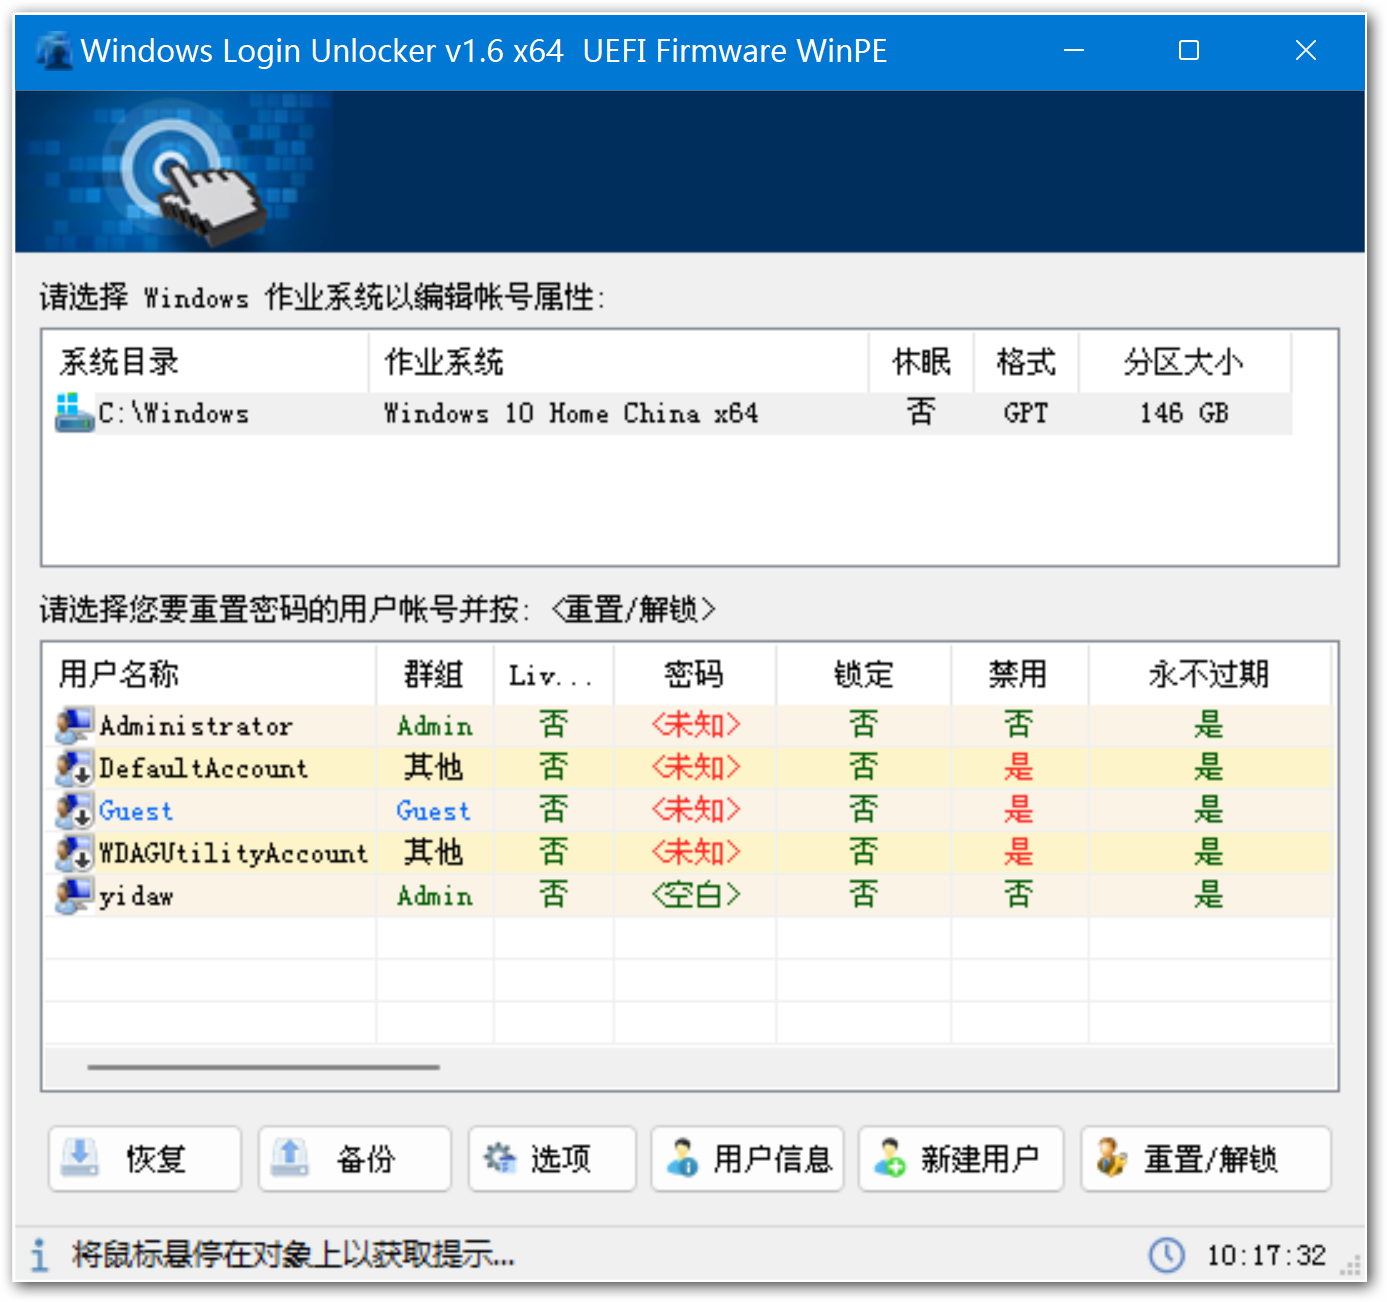Select the C:\Windows system row

(668, 413)
